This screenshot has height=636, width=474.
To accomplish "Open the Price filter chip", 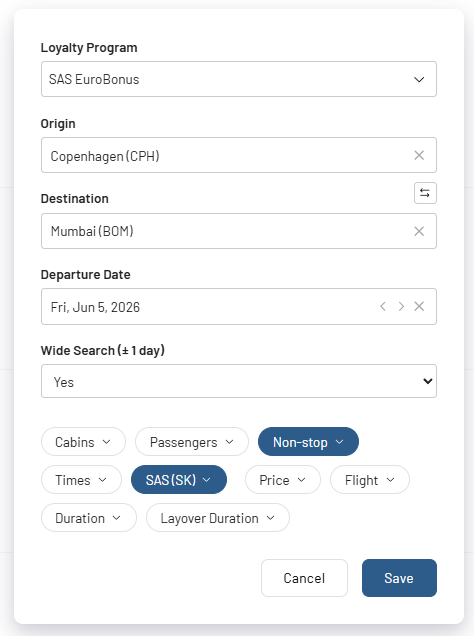I will (x=283, y=480).
